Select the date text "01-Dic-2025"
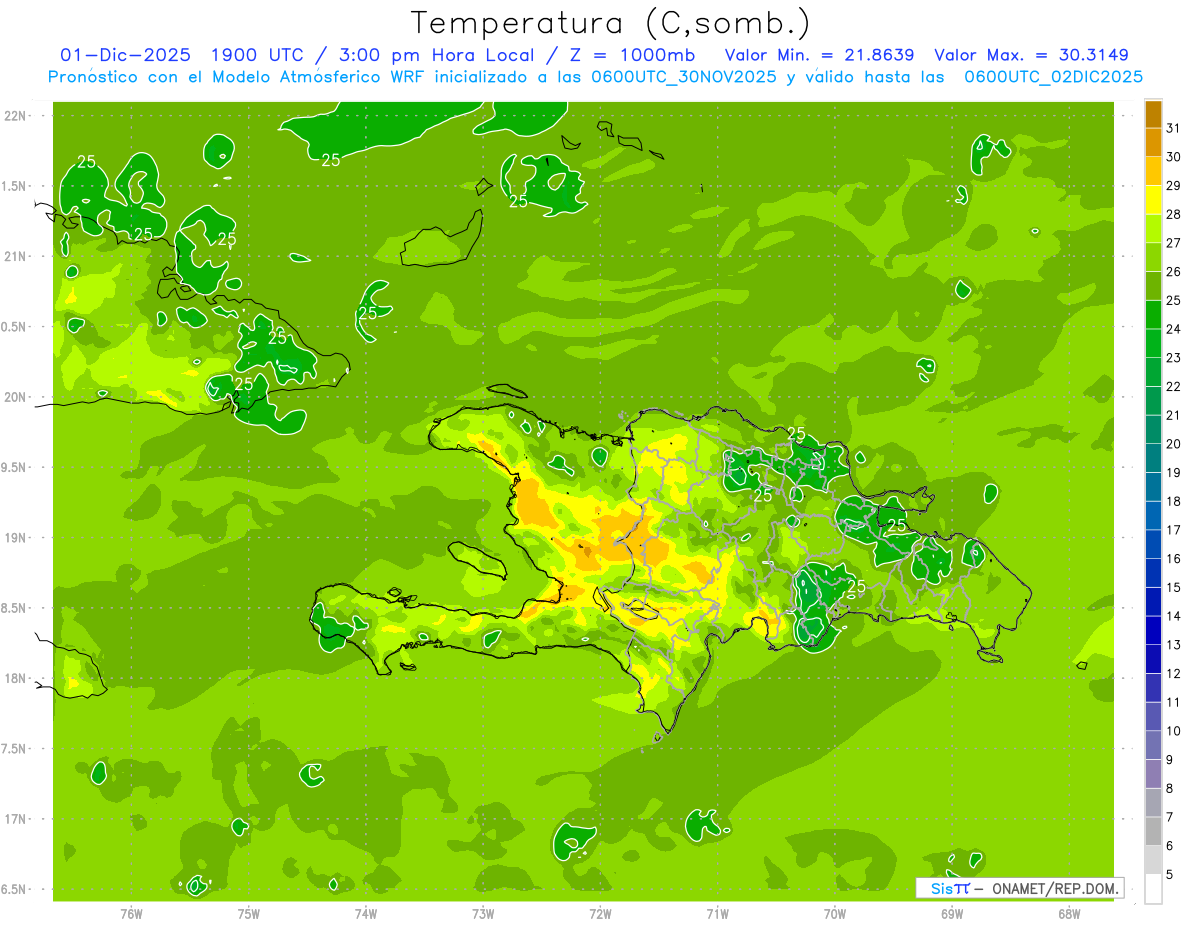Screen dimensions: 1200x927 click(127, 55)
